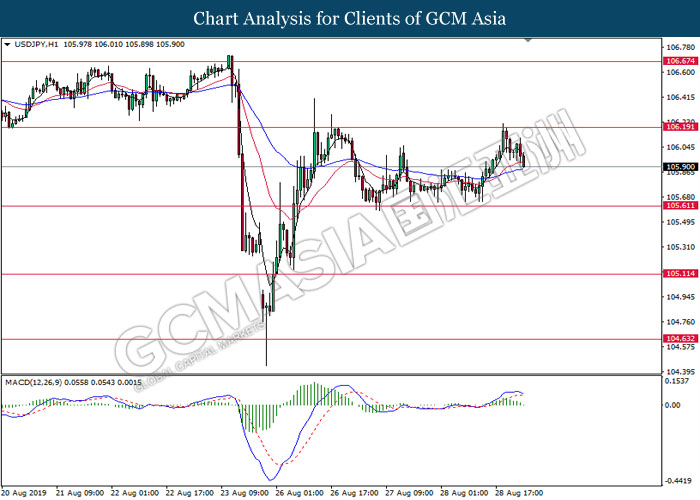Click the triangle arrow beside USDJPY,H1

7,45
